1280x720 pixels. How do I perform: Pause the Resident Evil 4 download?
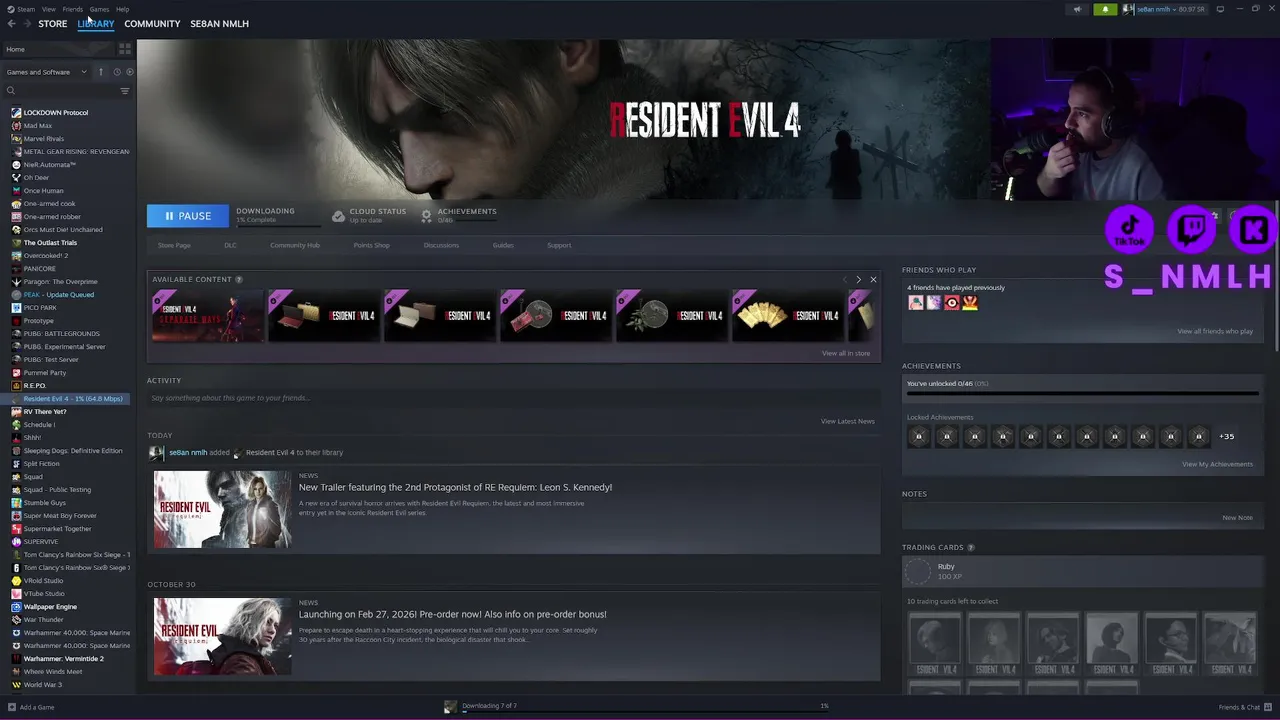tap(188, 216)
